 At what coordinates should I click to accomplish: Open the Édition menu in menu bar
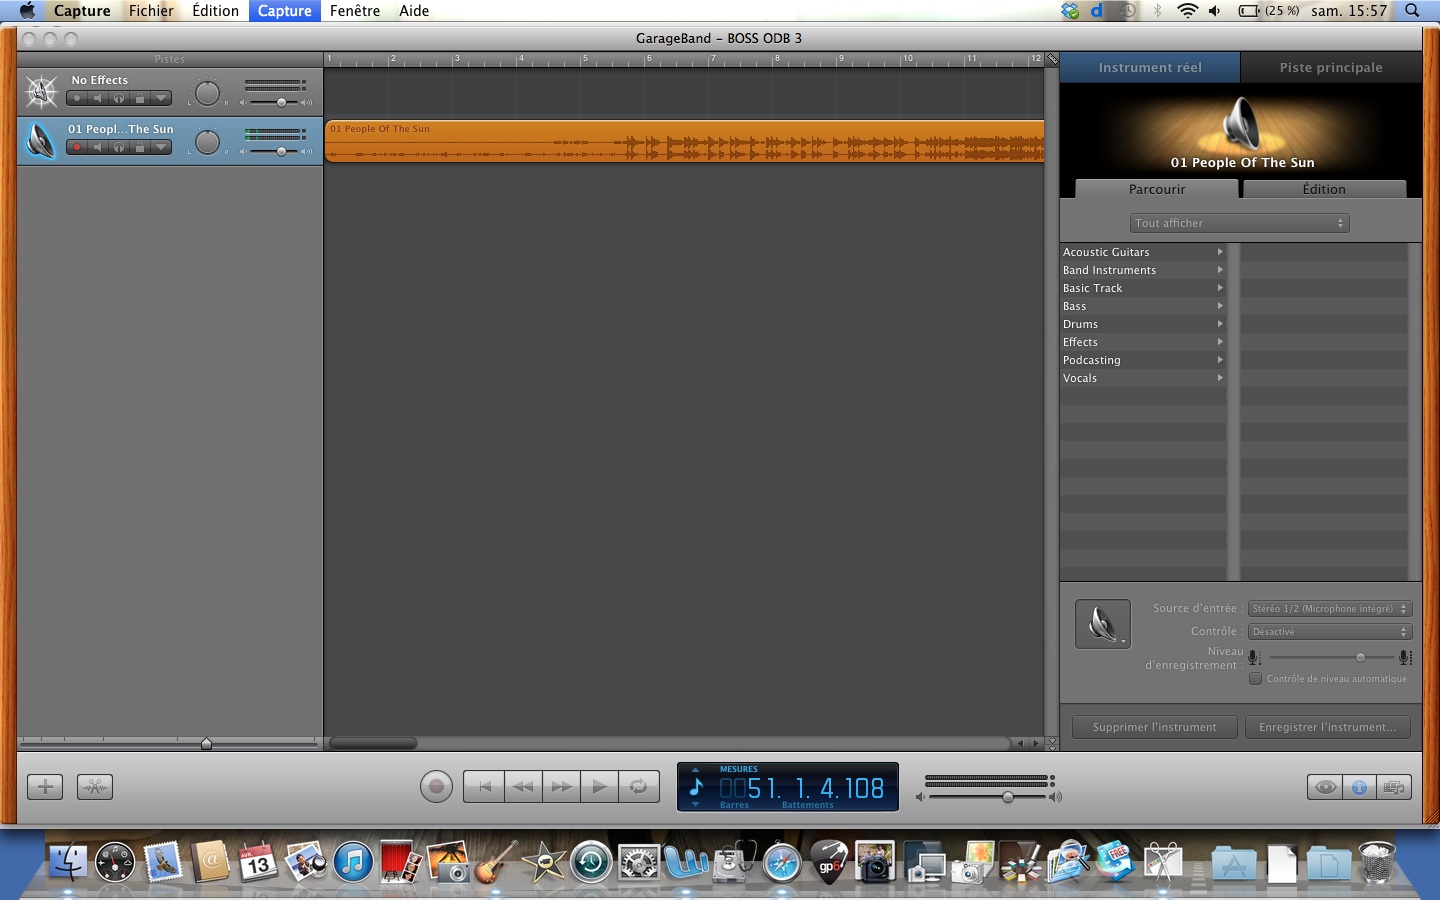pos(215,11)
